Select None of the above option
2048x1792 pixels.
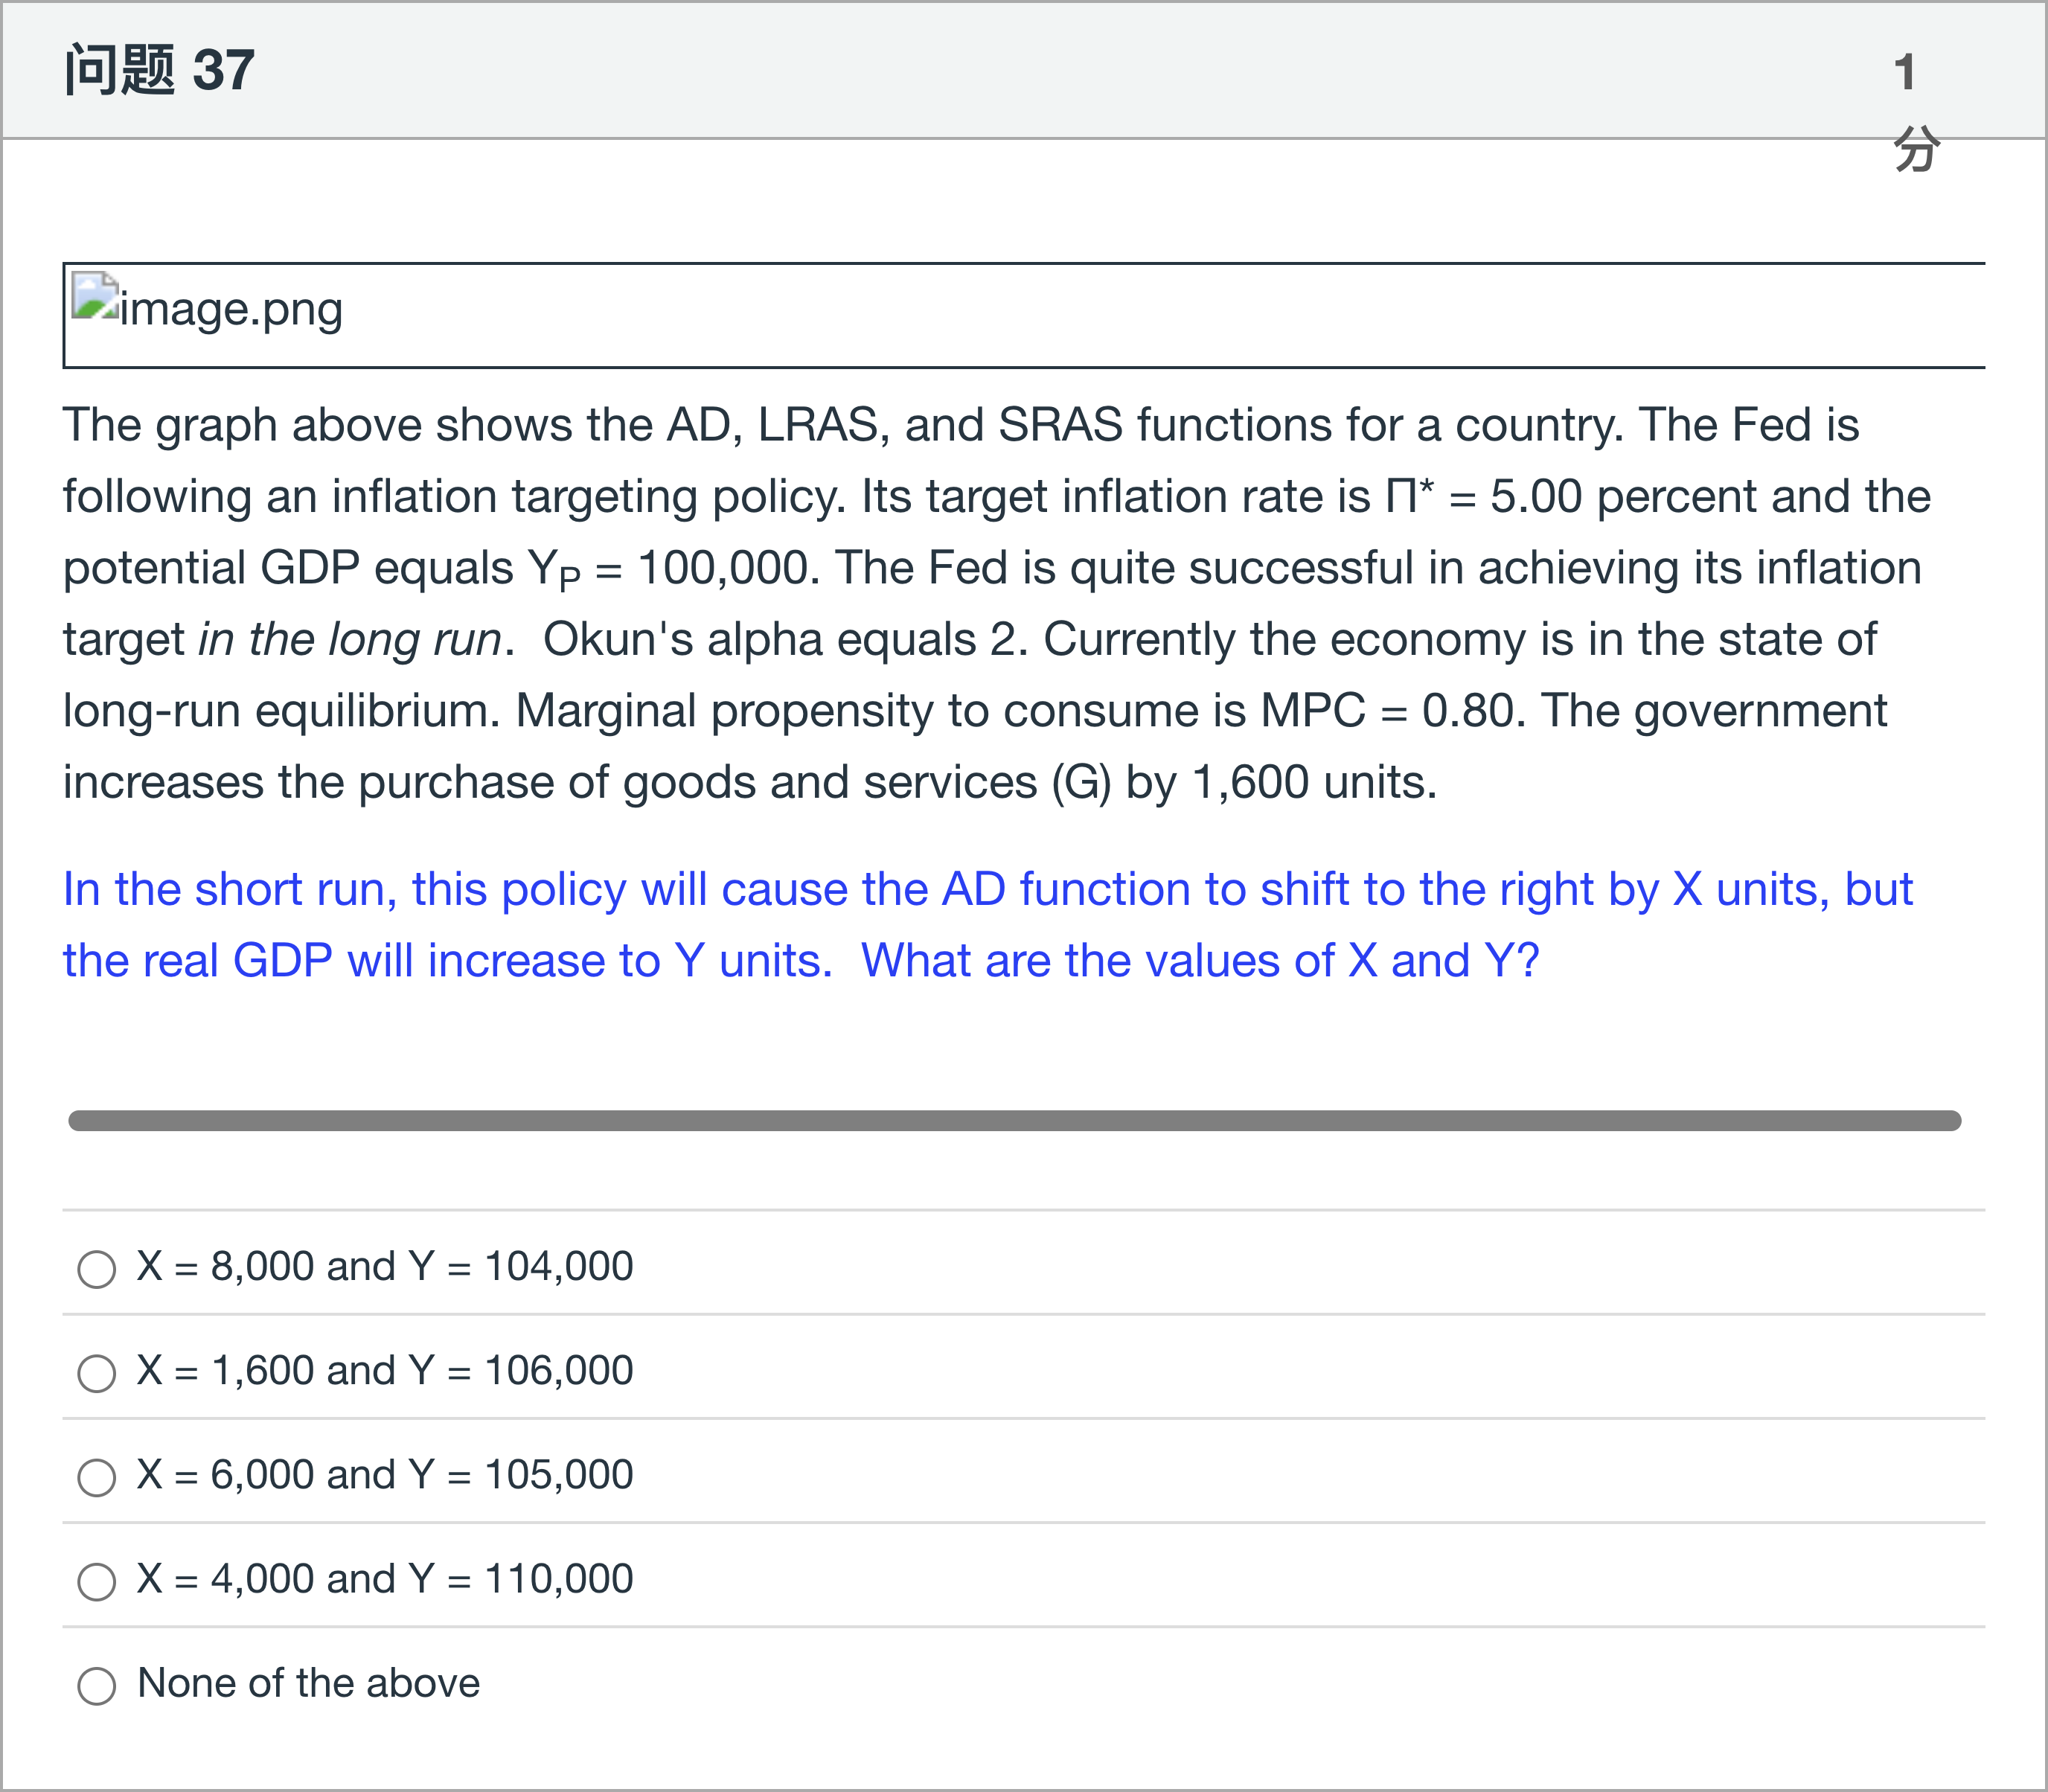(96, 1685)
